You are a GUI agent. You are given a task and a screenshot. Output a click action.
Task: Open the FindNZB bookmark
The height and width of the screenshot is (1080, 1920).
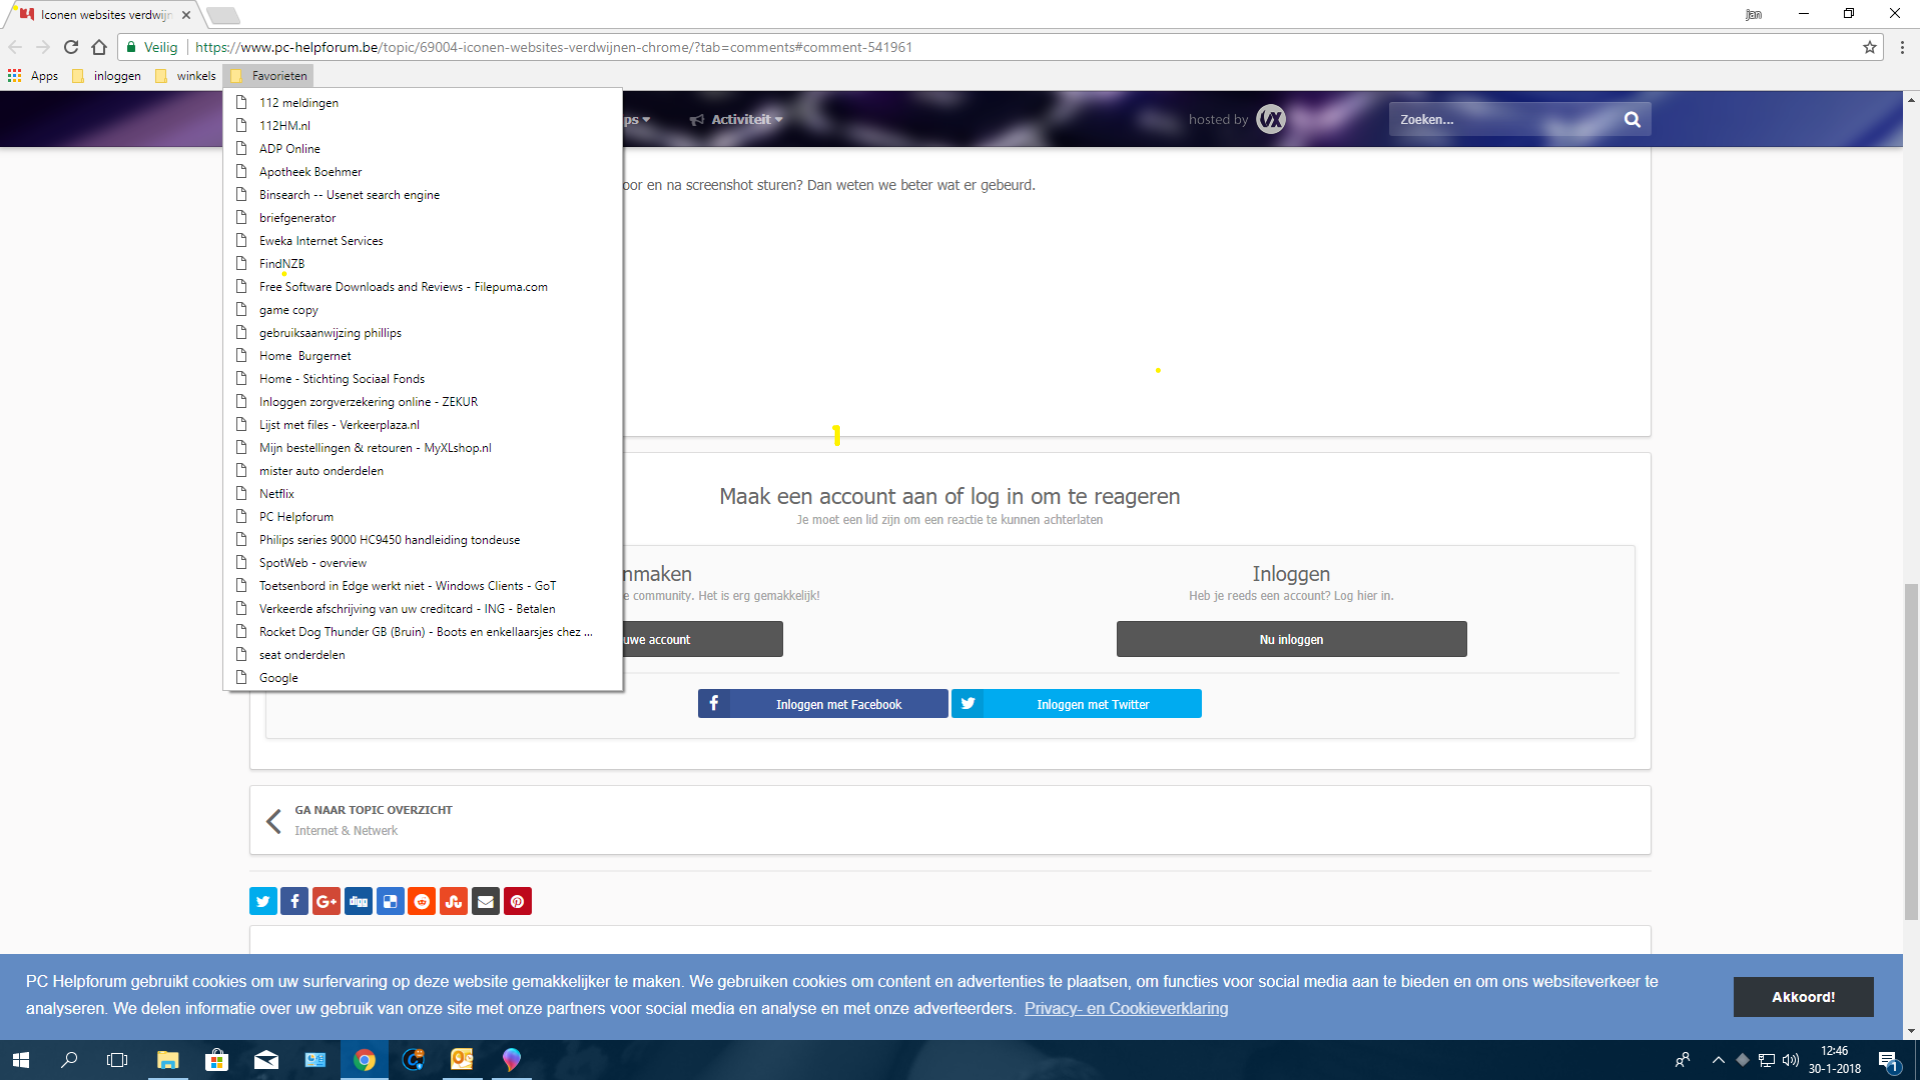point(422,263)
